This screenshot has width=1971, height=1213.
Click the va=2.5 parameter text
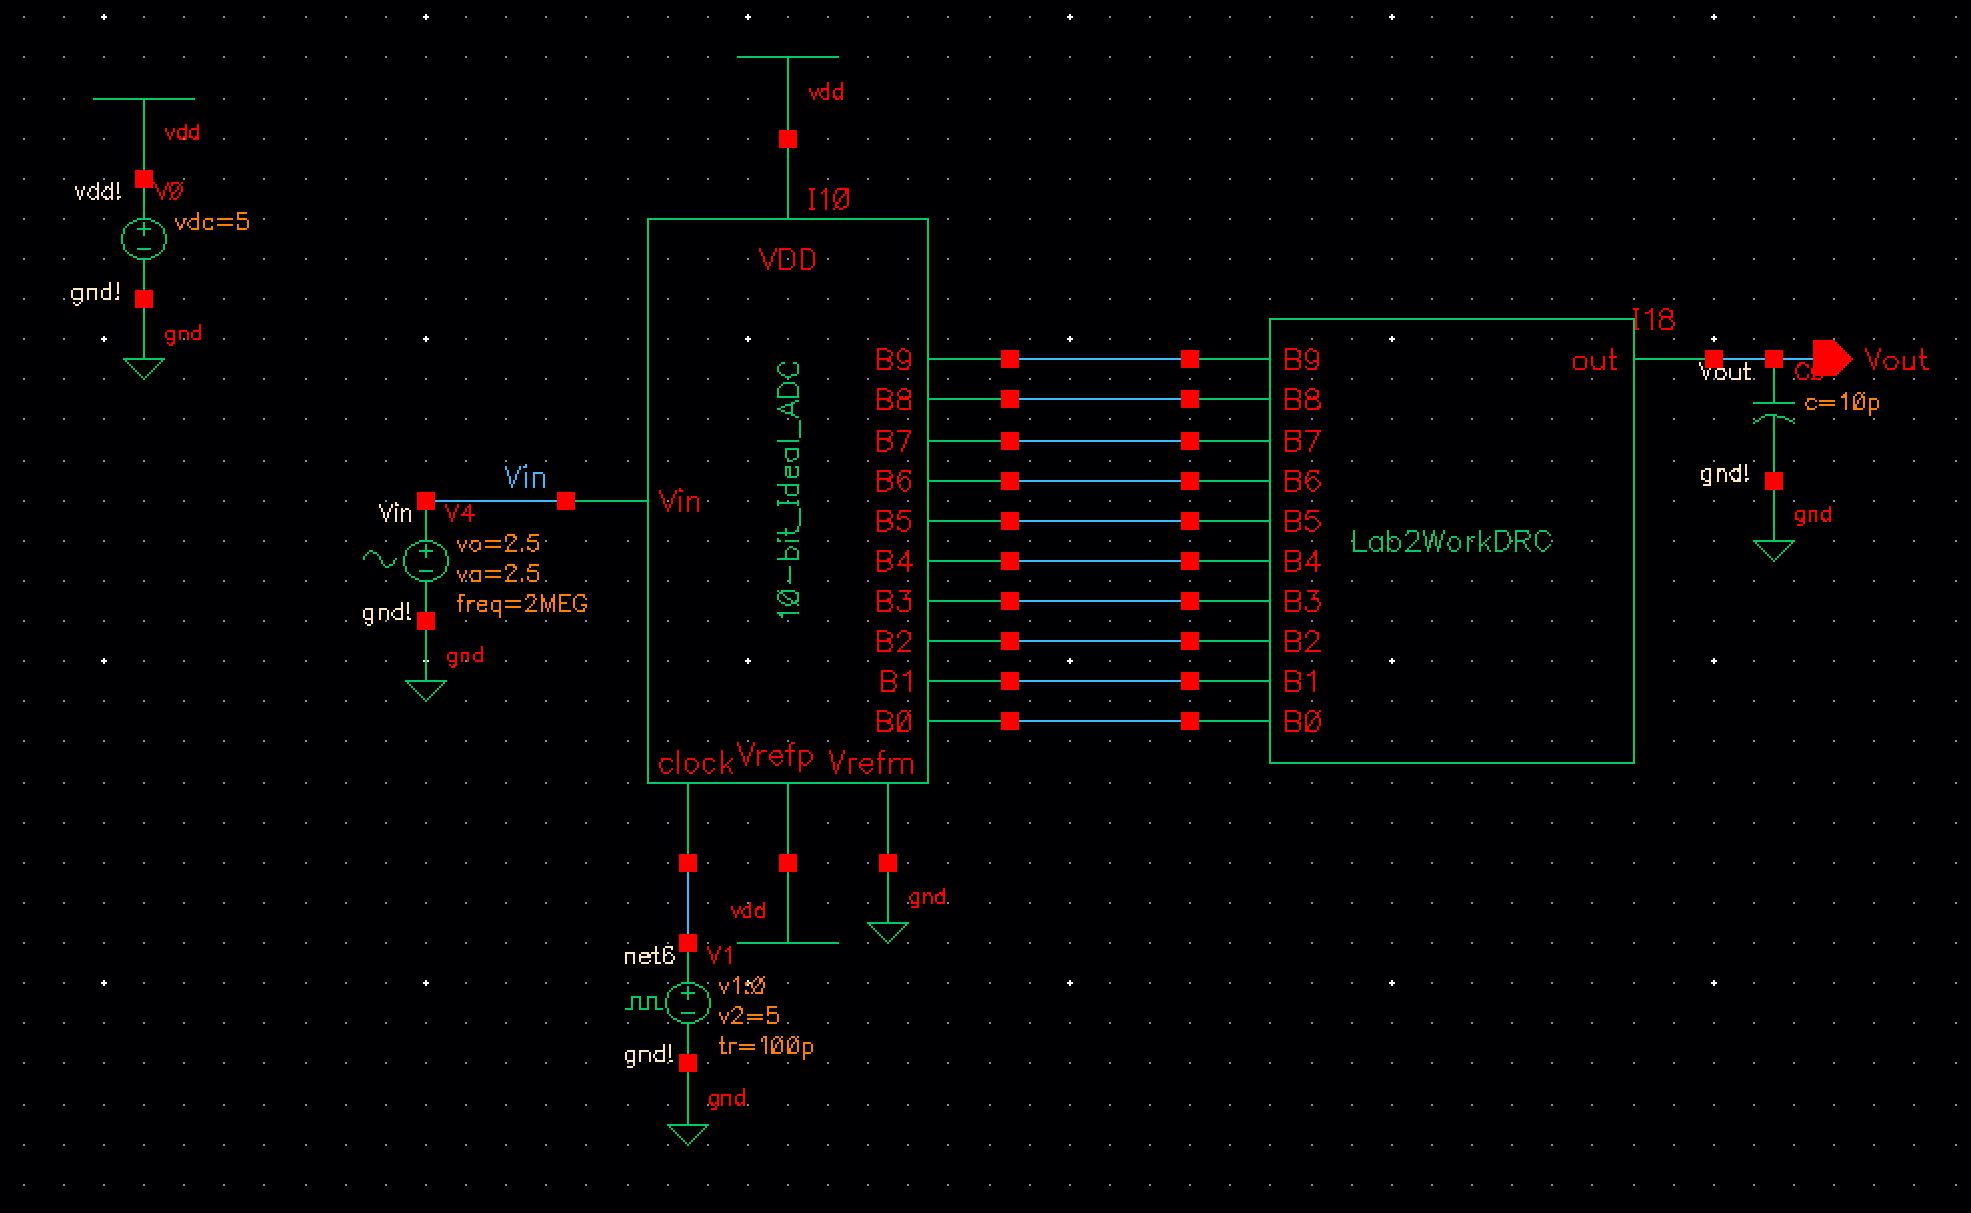tap(498, 573)
